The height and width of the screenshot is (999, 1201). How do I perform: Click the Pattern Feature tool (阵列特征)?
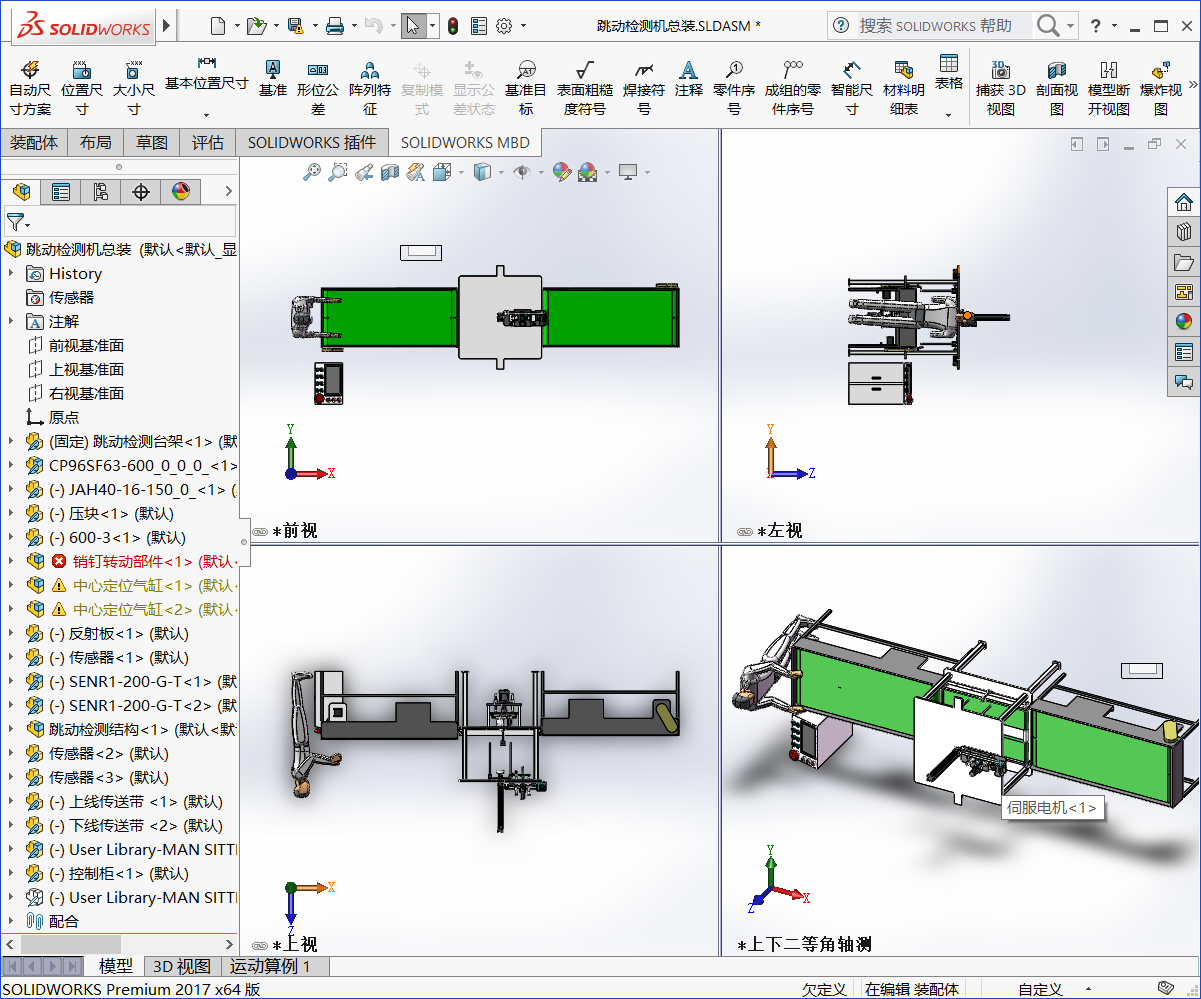pos(370,87)
